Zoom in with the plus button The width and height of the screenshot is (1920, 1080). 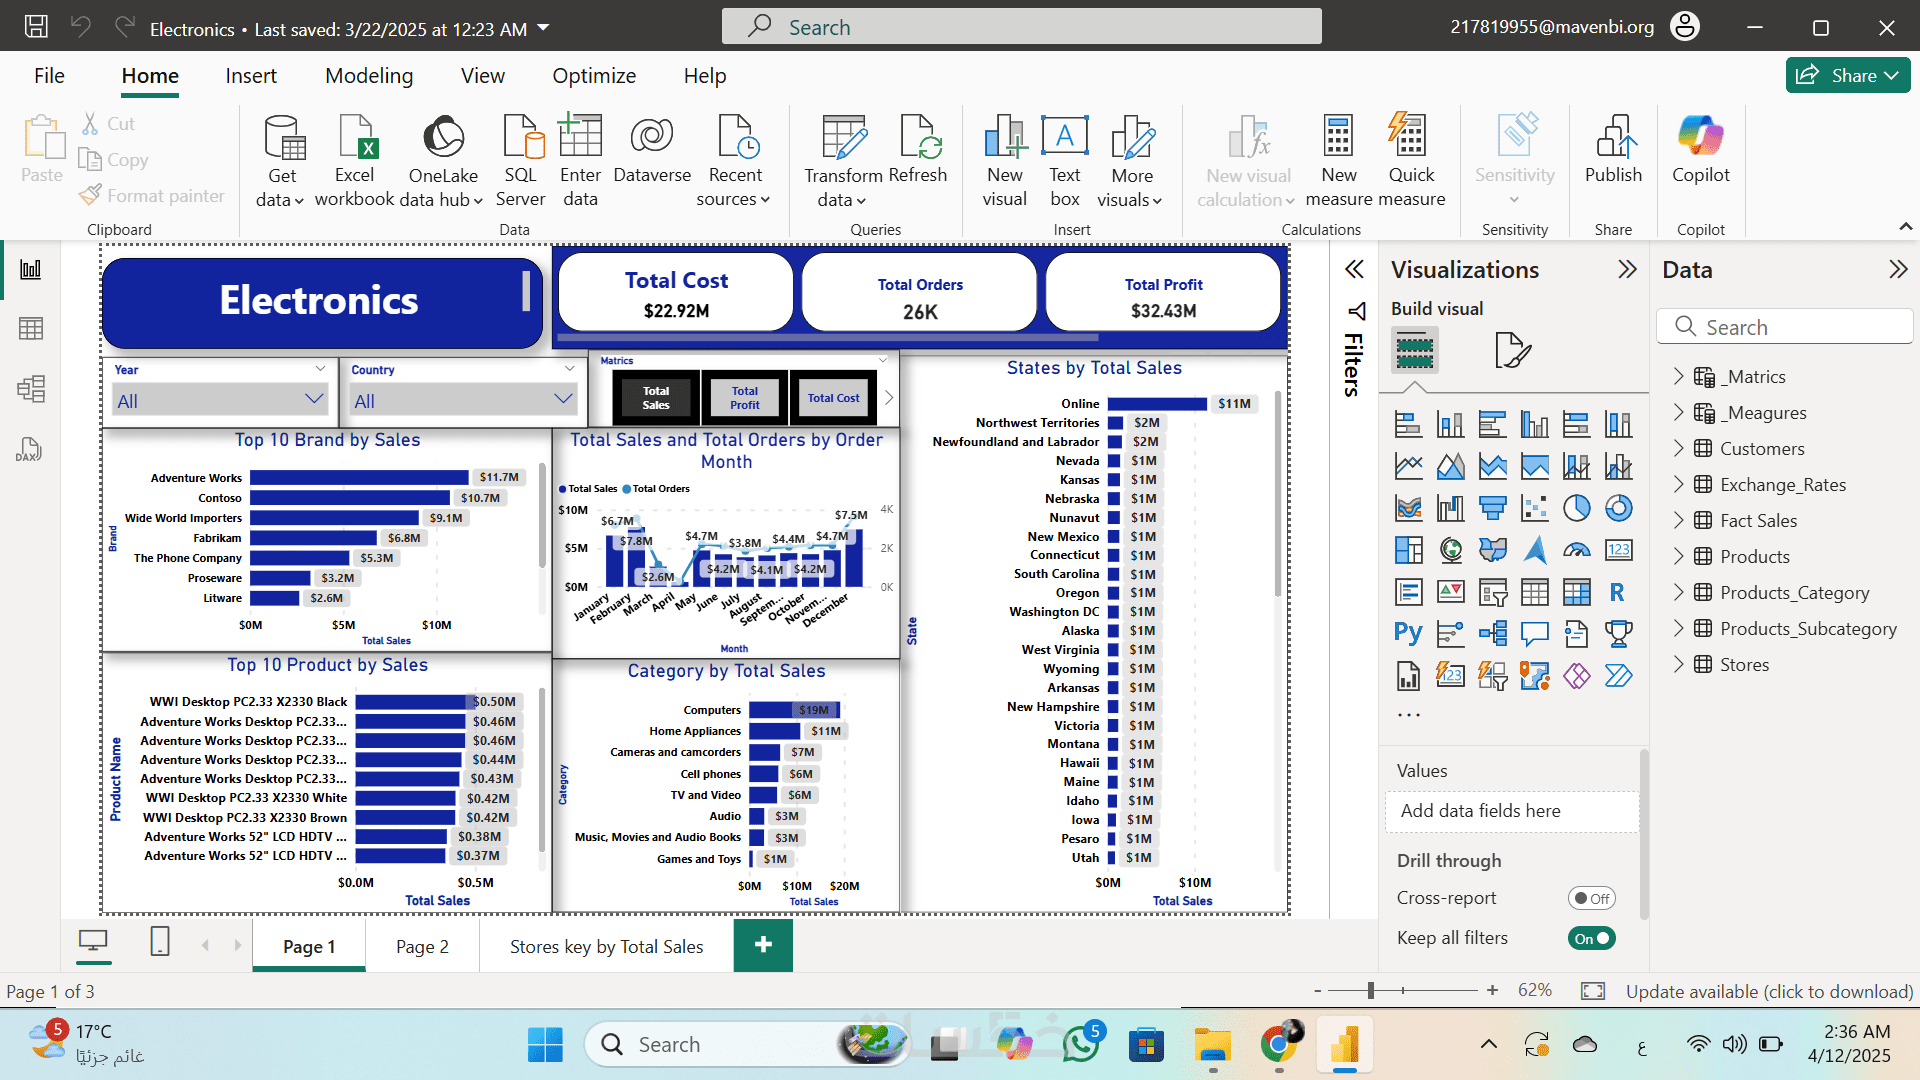(x=1492, y=990)
